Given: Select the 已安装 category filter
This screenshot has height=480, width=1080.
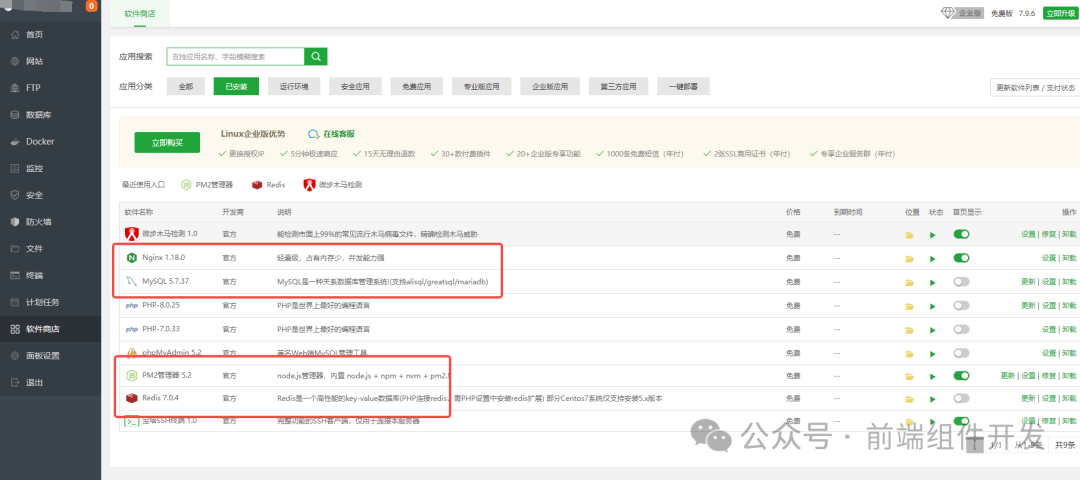Looking at the screenshot, I should pos(236,86).
